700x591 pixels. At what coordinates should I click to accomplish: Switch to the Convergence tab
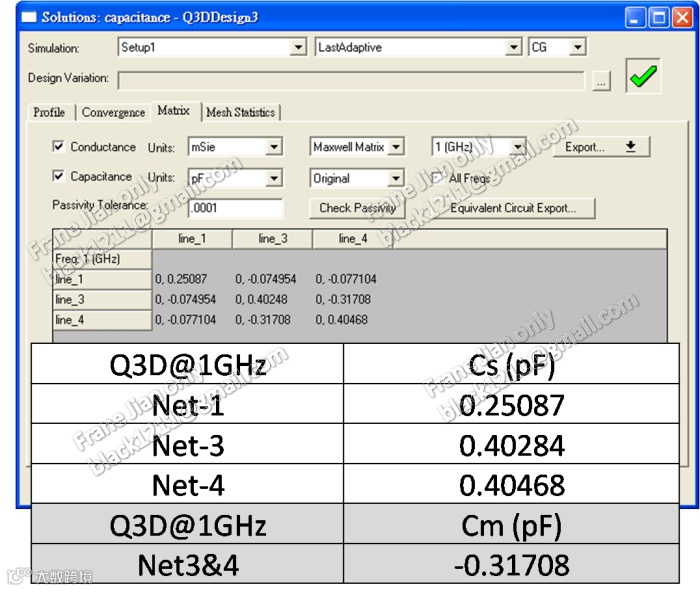(113, 112)
